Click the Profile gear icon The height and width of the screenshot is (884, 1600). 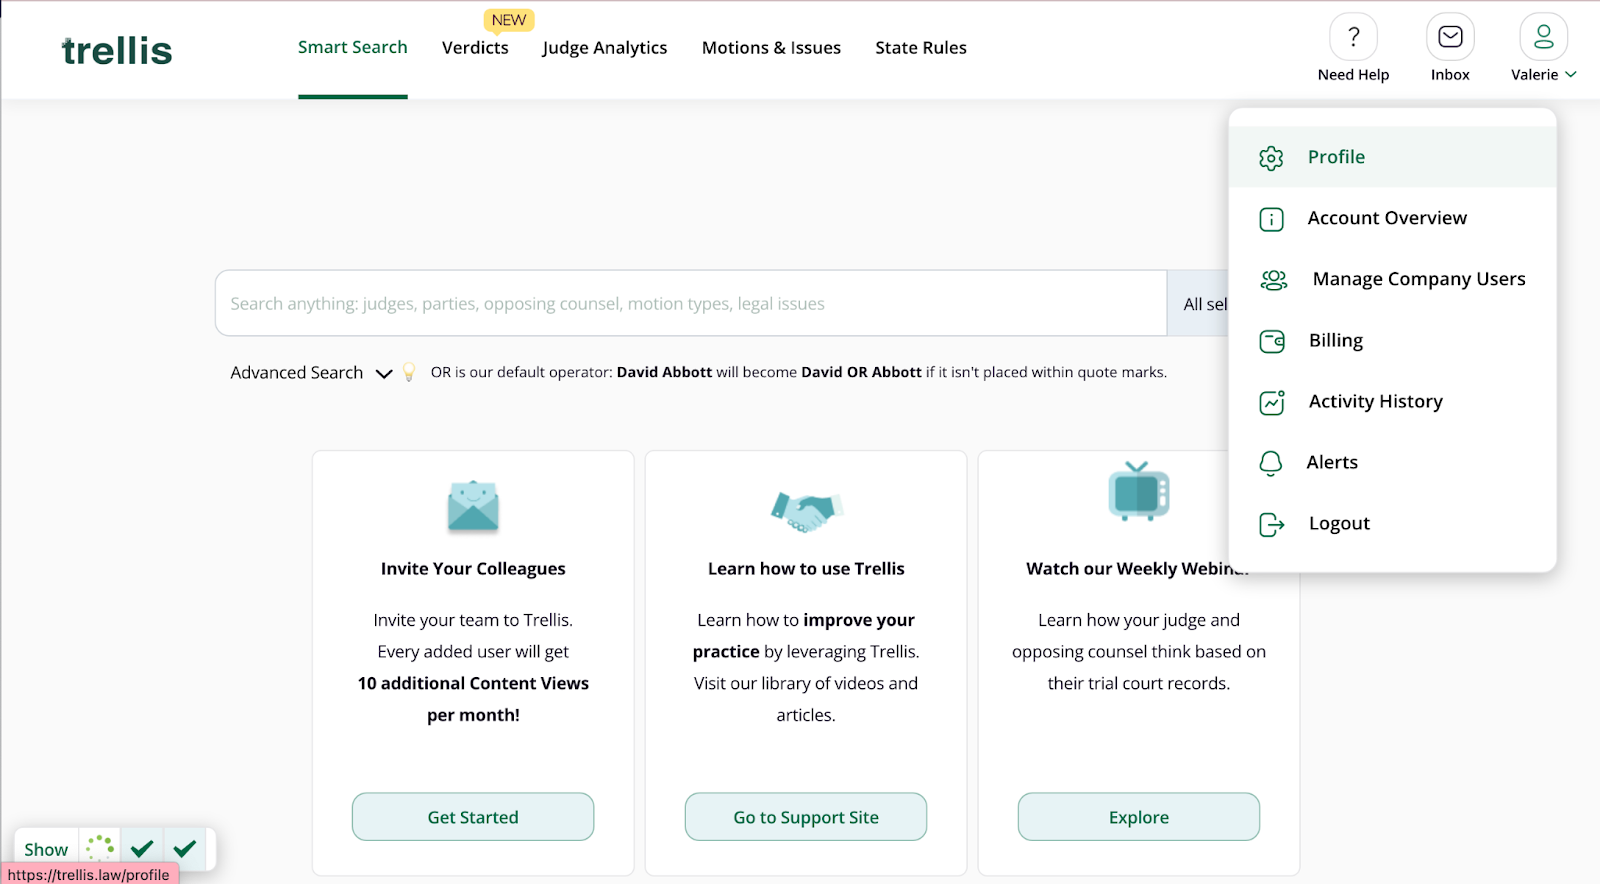pyautogui.click(x=1271, y=158)
